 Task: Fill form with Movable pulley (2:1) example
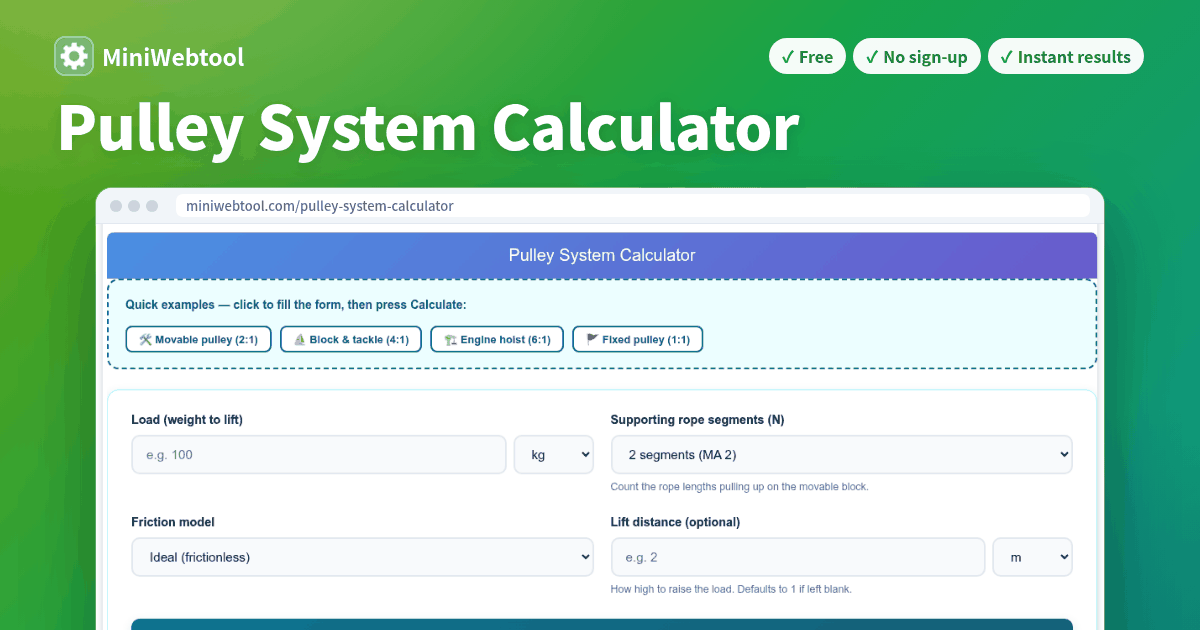(198, 340)
